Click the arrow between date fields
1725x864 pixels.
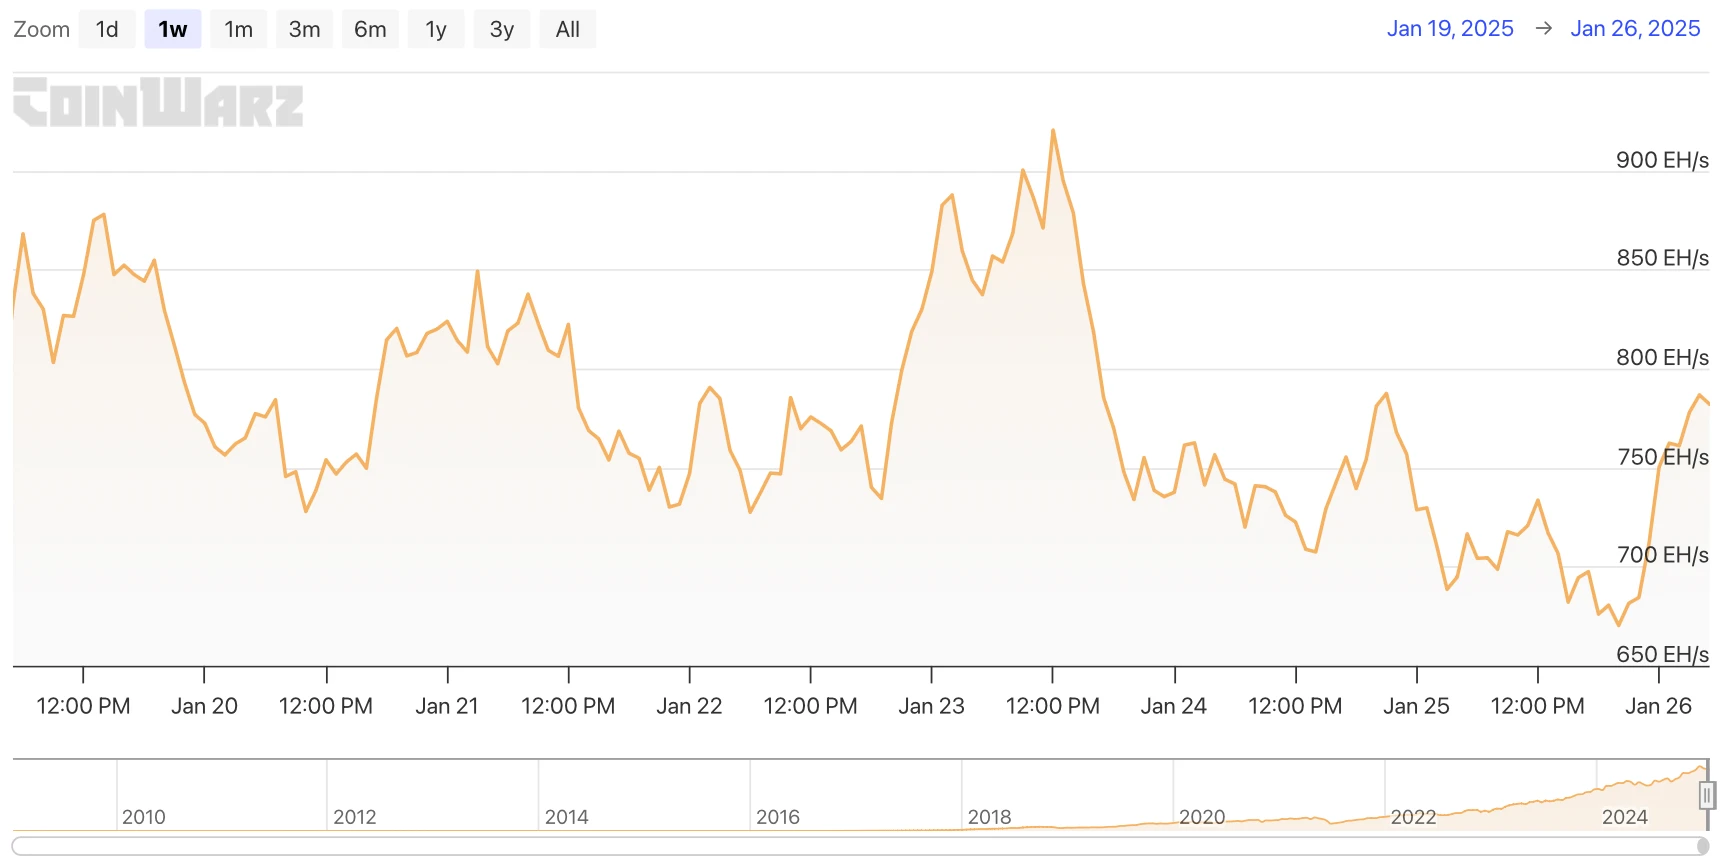pyautogui.click(x=1543, y=28)
